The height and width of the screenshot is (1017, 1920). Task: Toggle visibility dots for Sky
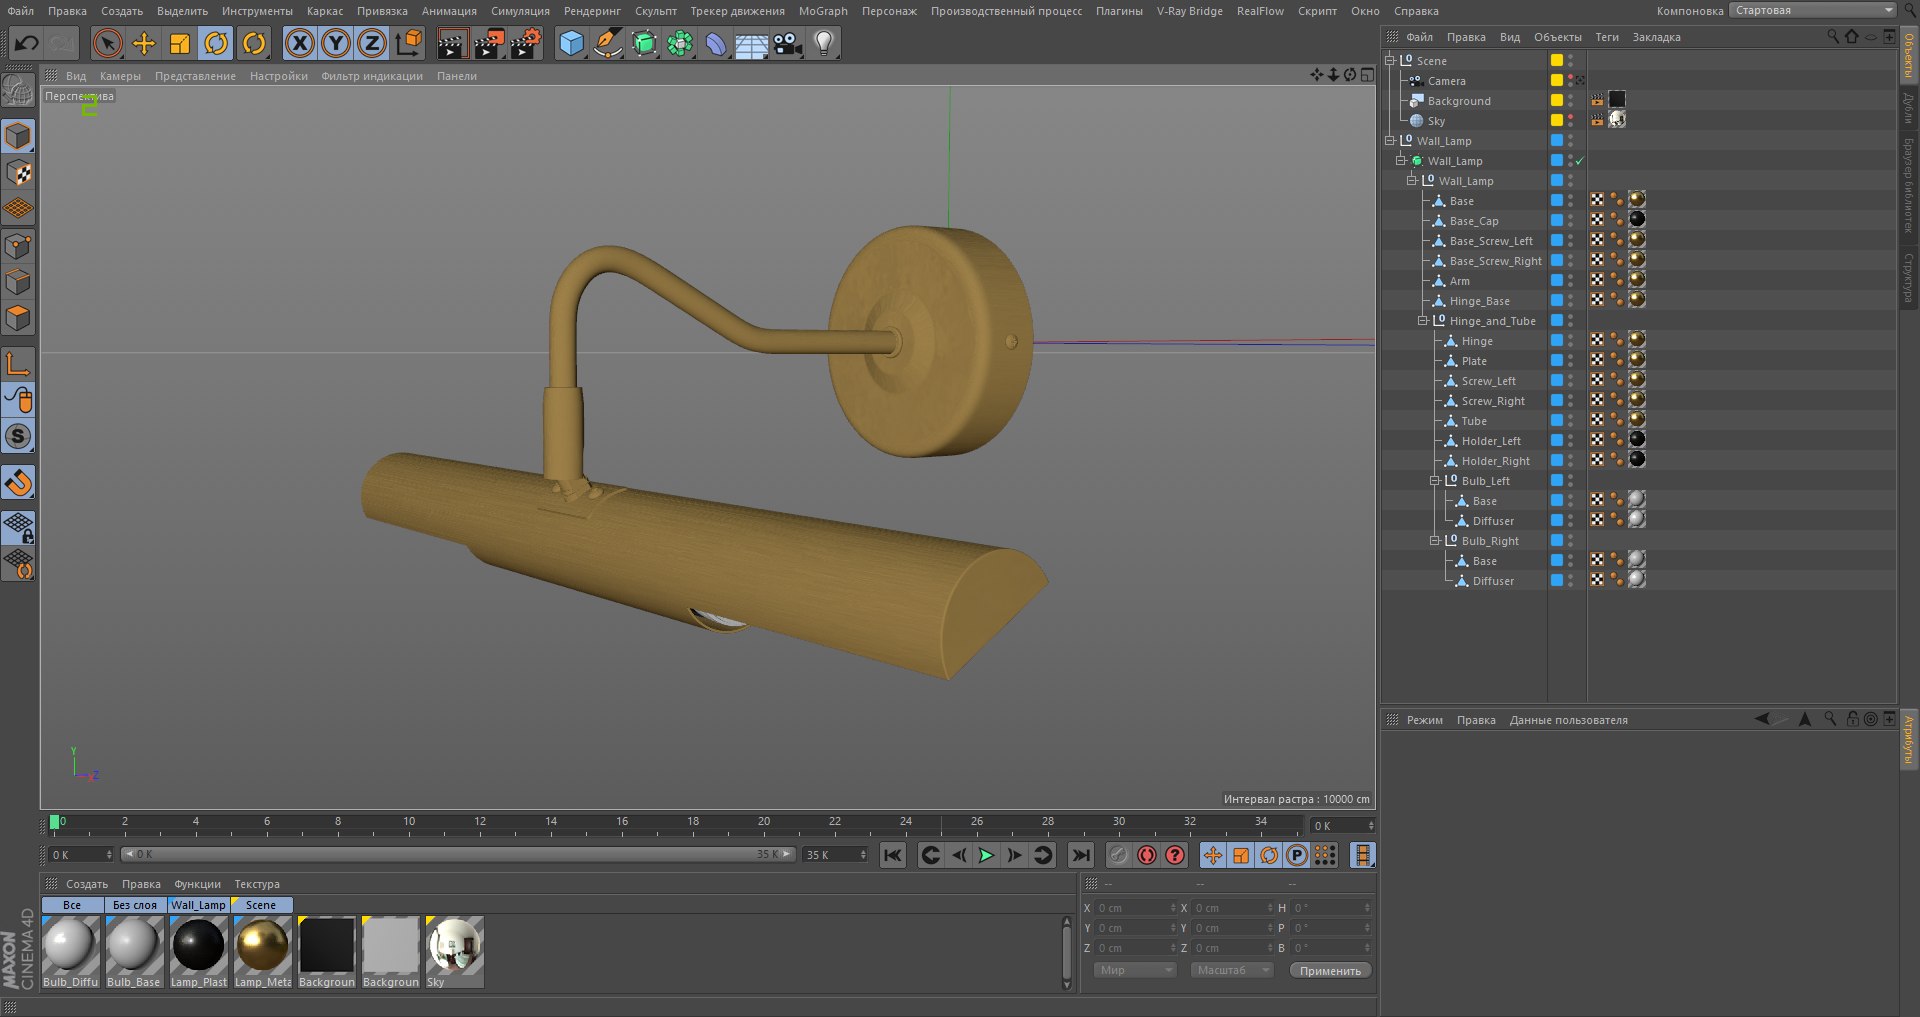(1570, 120)
